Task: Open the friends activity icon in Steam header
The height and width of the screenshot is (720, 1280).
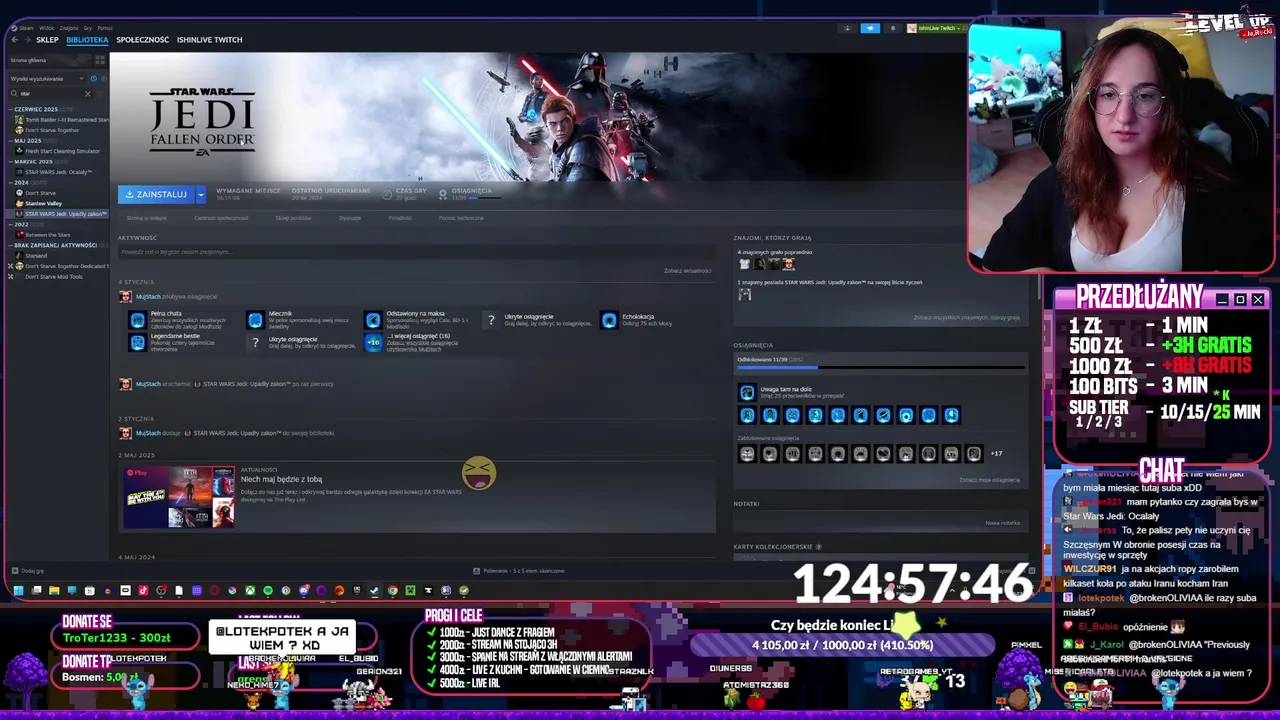Action: (x=847, y=28)
